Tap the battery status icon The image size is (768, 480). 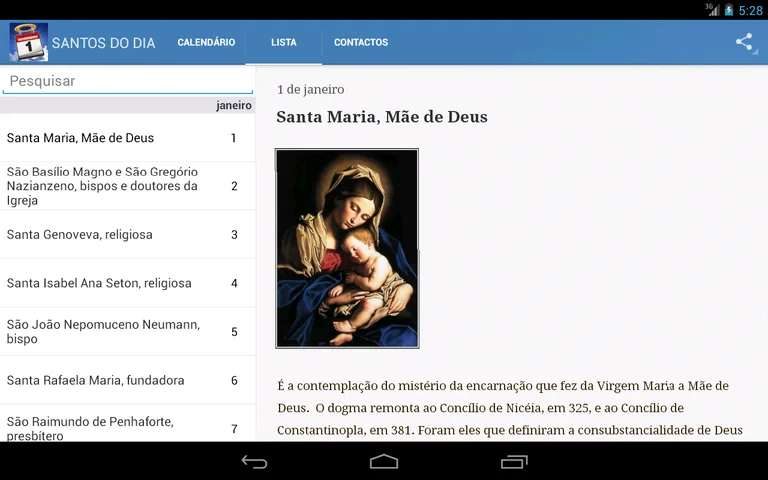(x=729, y=10)
